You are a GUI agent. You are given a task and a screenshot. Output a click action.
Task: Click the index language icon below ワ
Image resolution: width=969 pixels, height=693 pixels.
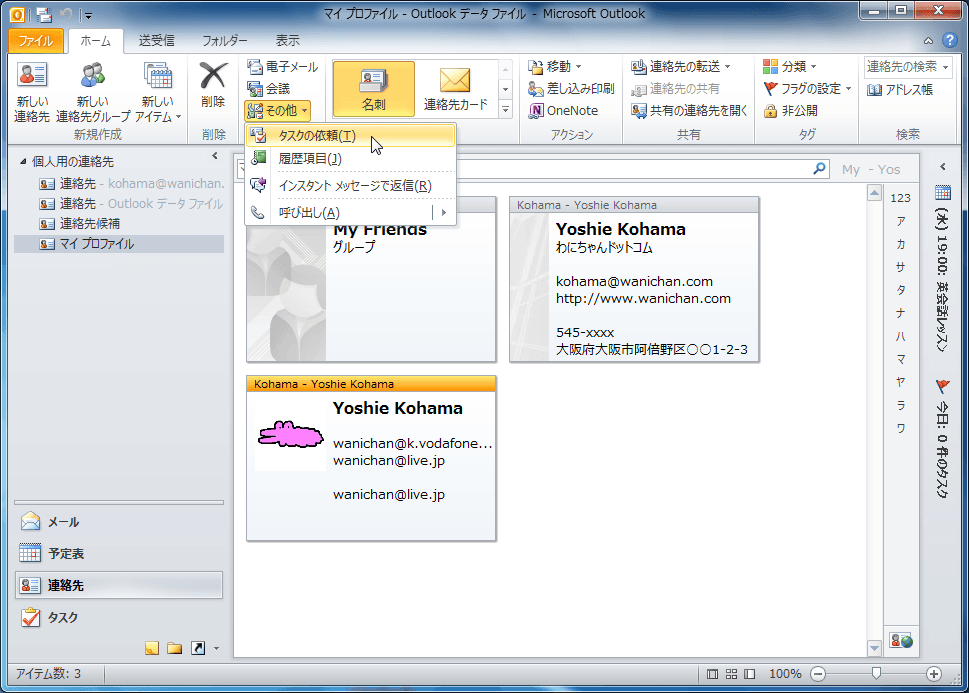click(x=901, y=640)
